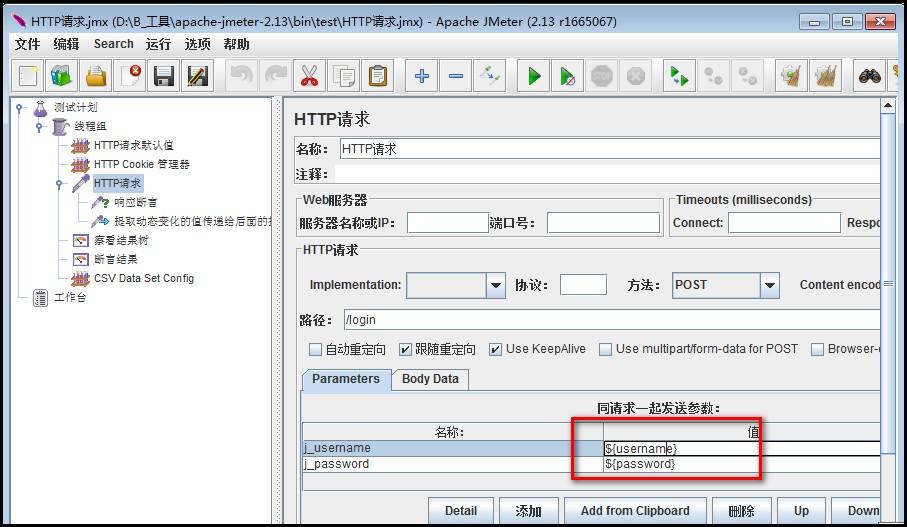Viewport: 907px width, 527px height.
Task: Enable the 自动重定向 checkbox
Action: 315,349
